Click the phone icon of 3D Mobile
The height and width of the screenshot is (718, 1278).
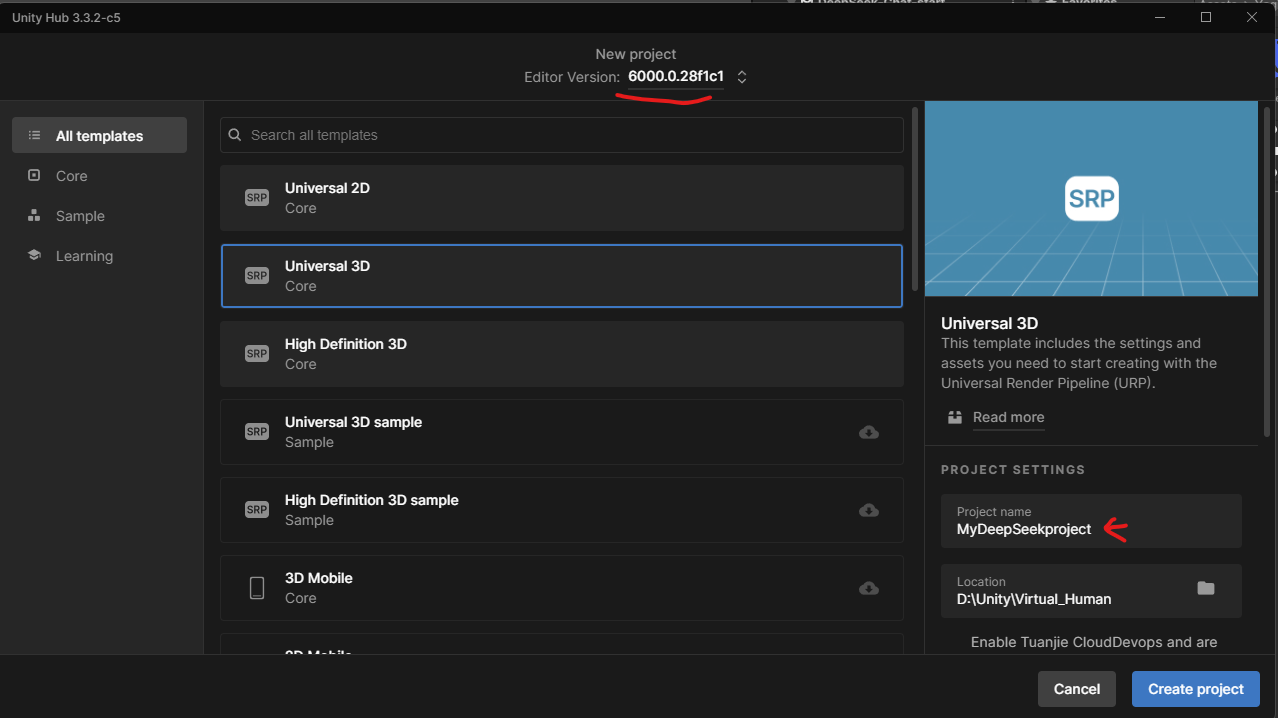pyautogui.click(x=257, y=588)
